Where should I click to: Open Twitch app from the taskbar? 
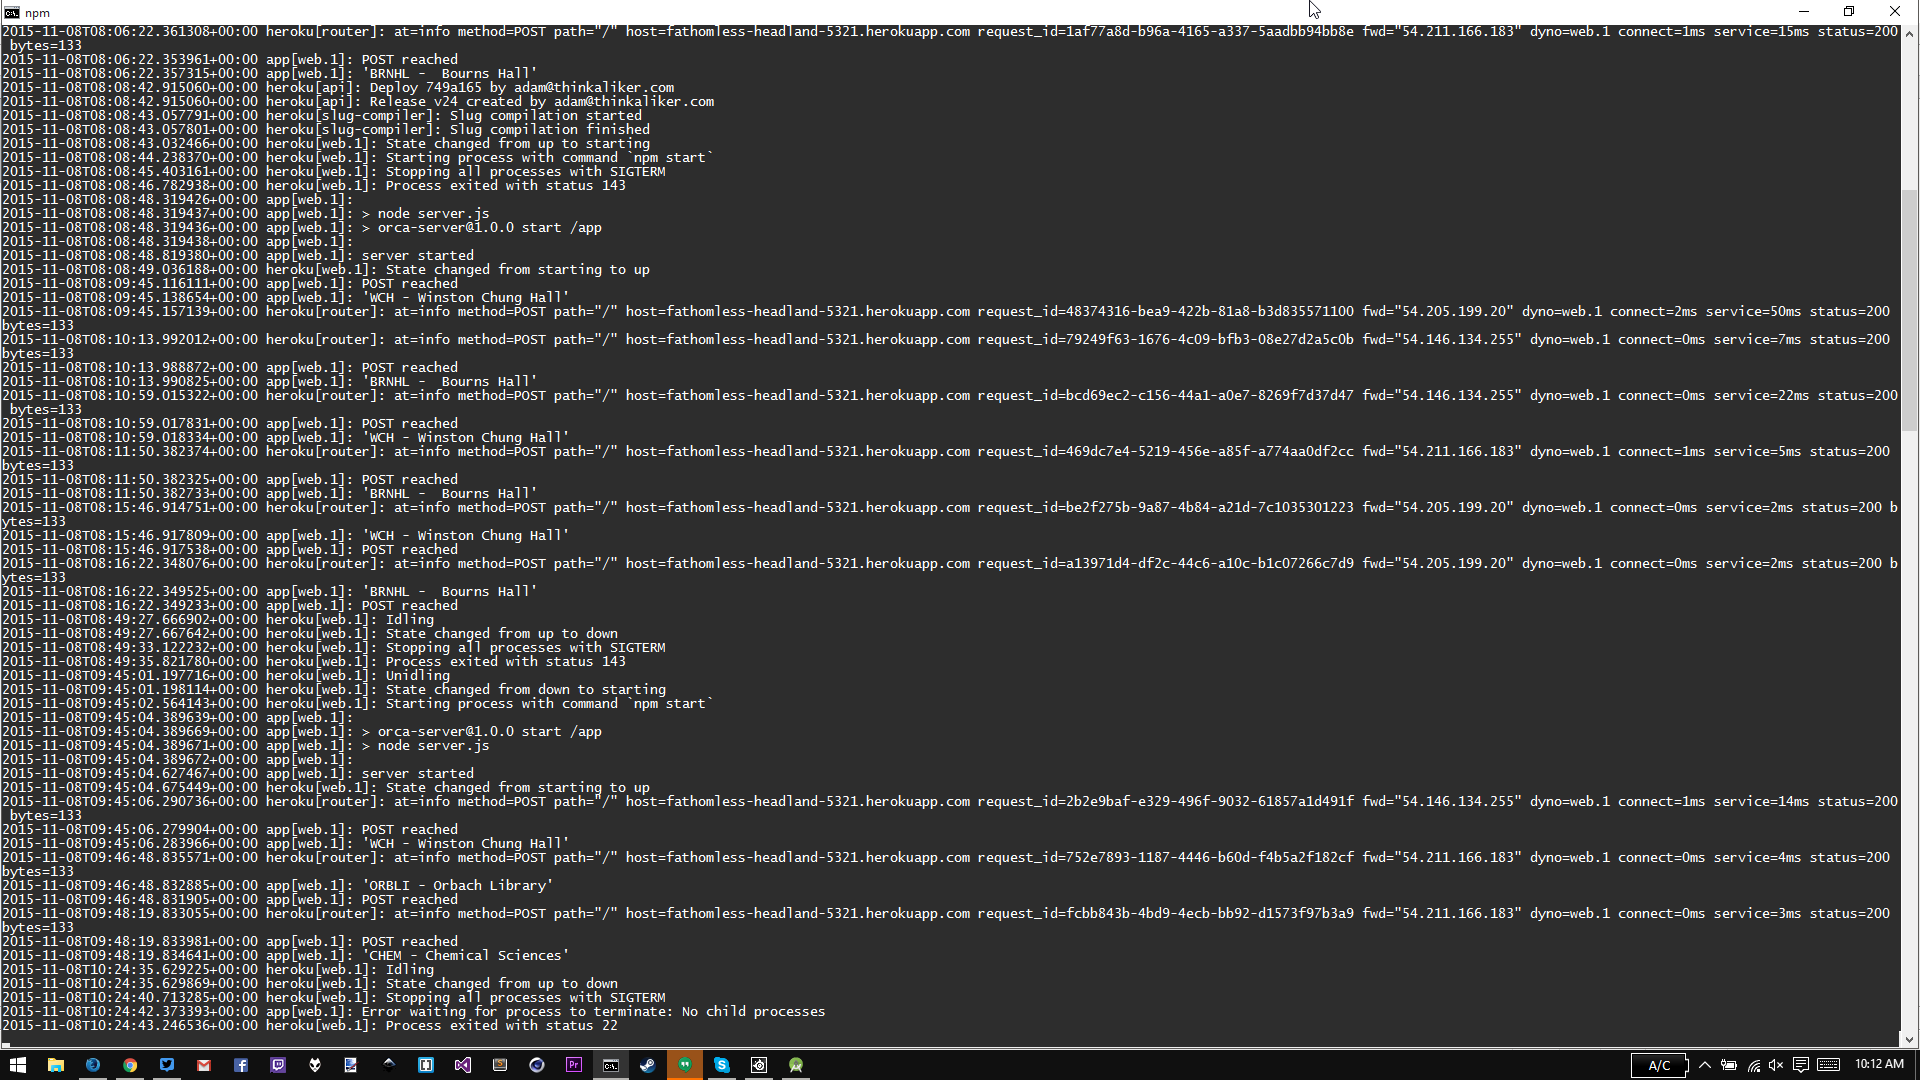(278, 1065)
